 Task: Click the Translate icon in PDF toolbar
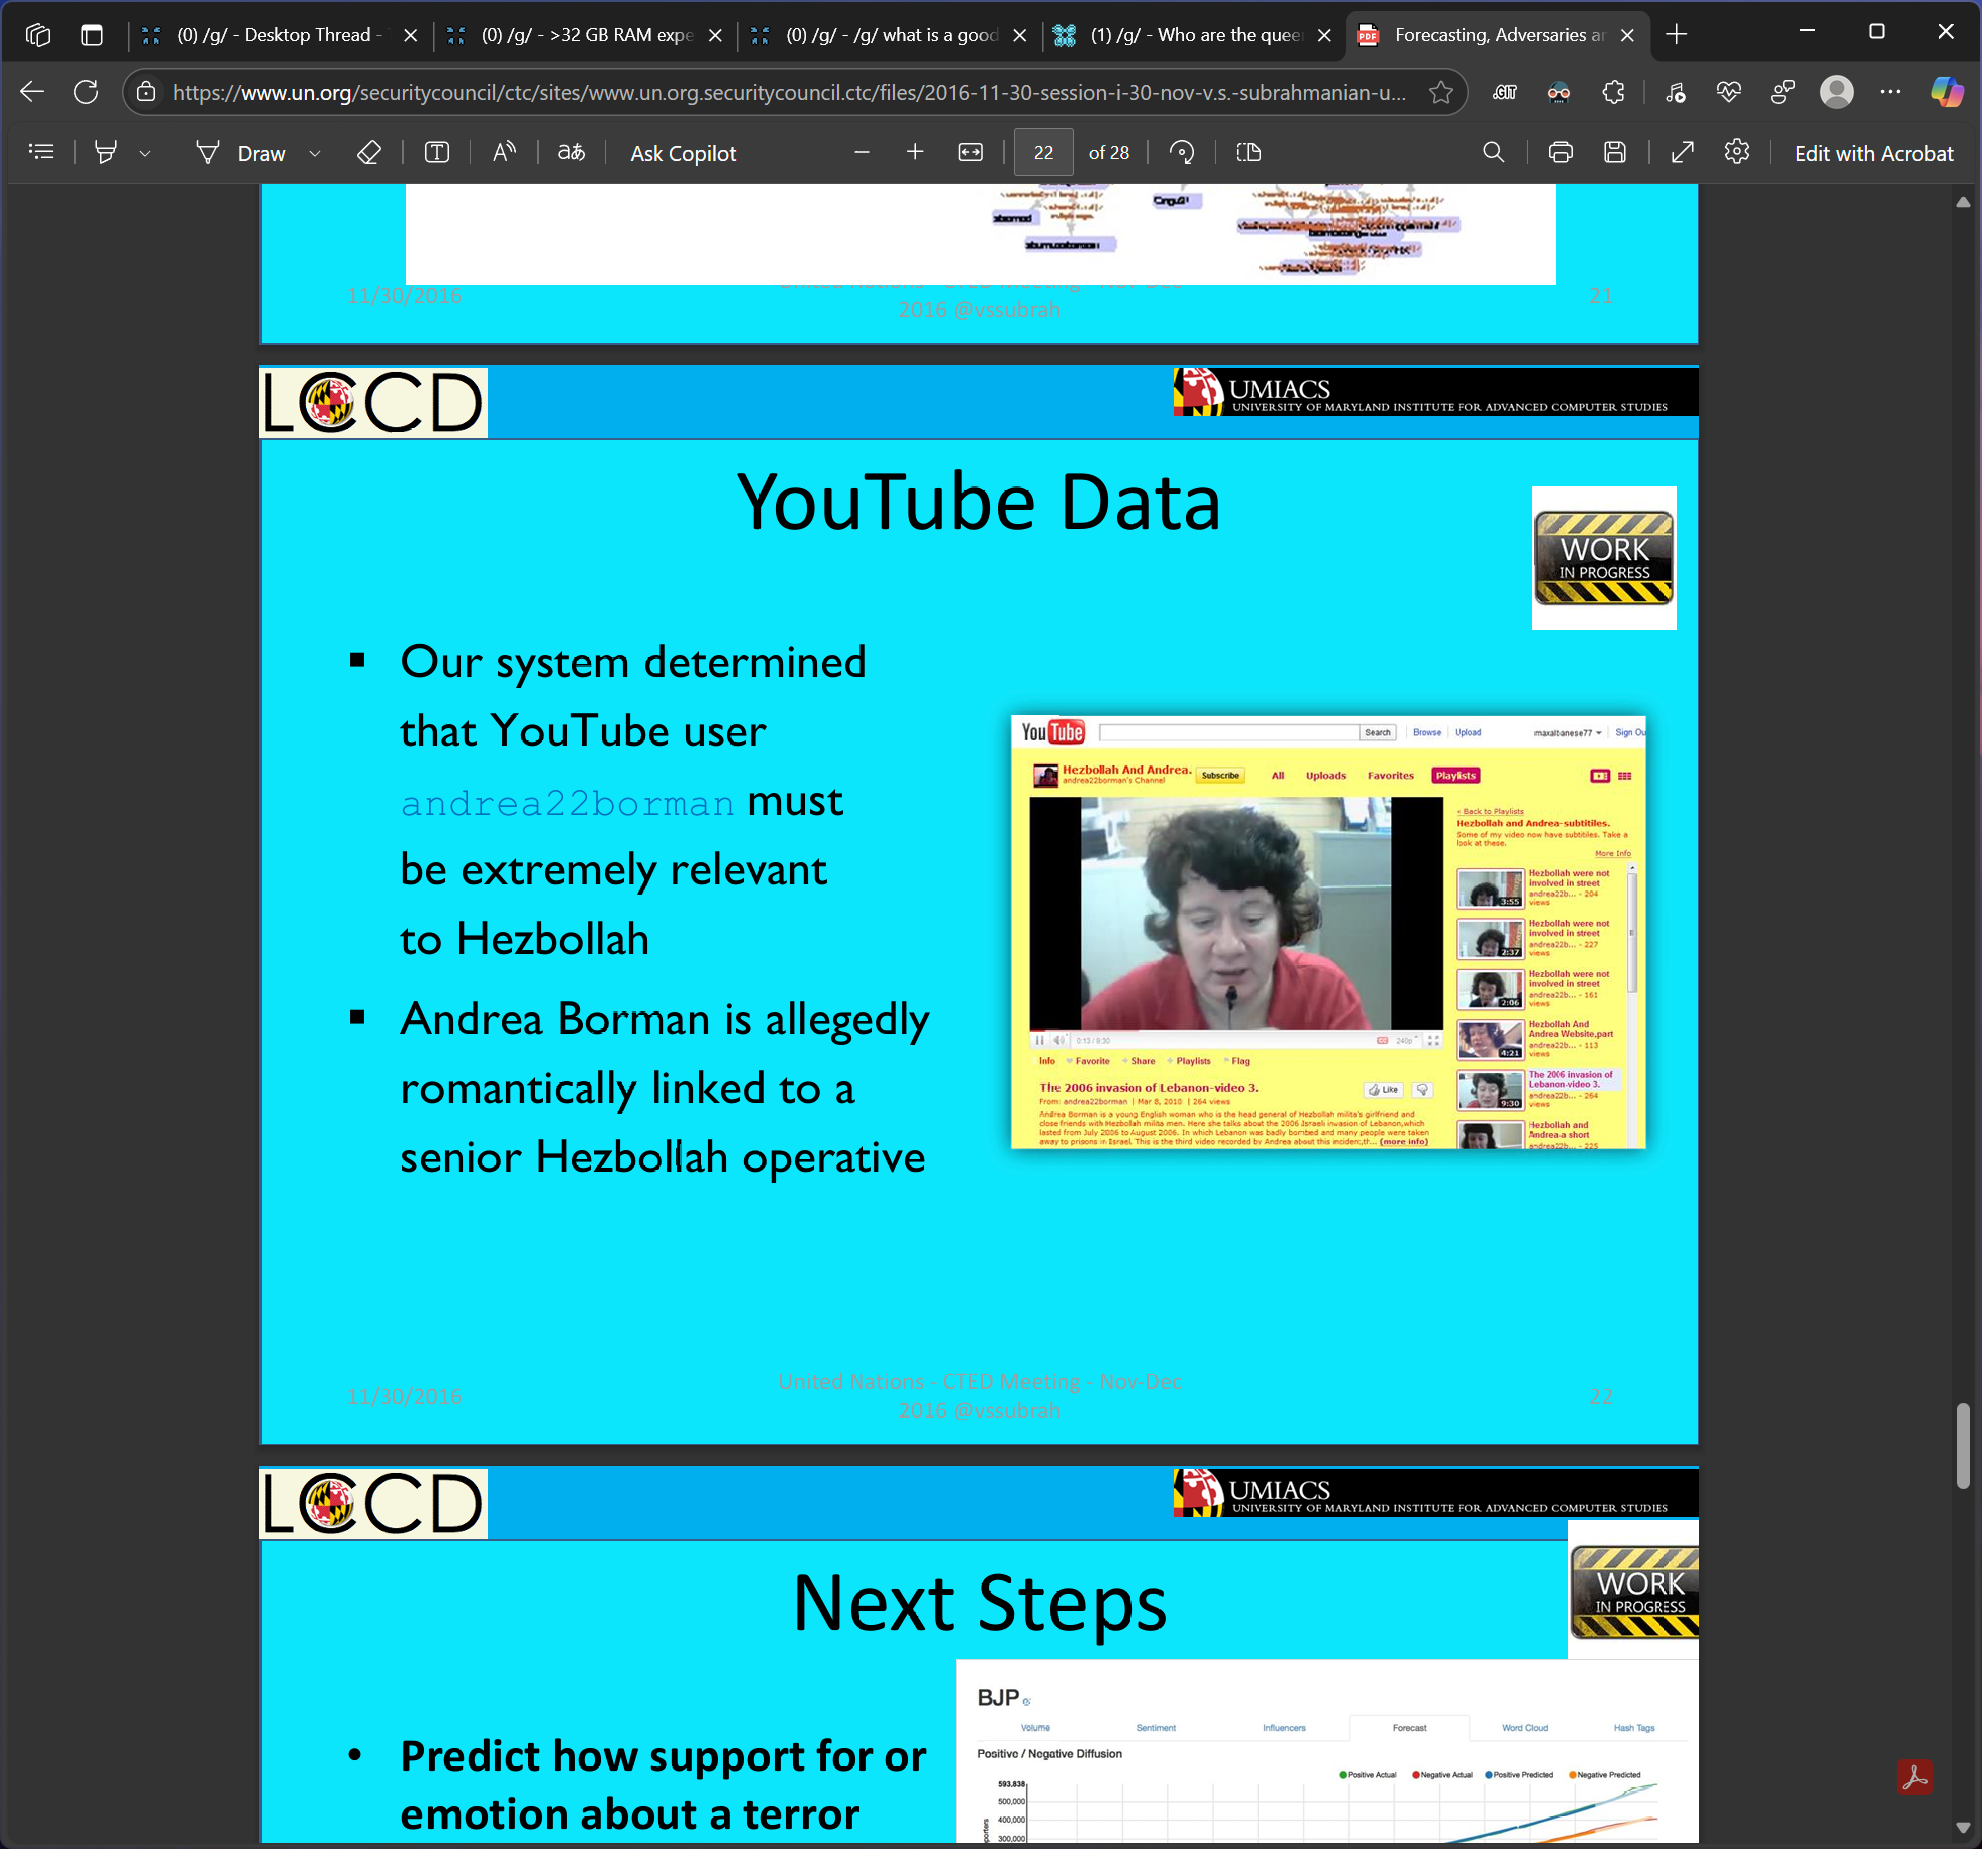[571, 152]
